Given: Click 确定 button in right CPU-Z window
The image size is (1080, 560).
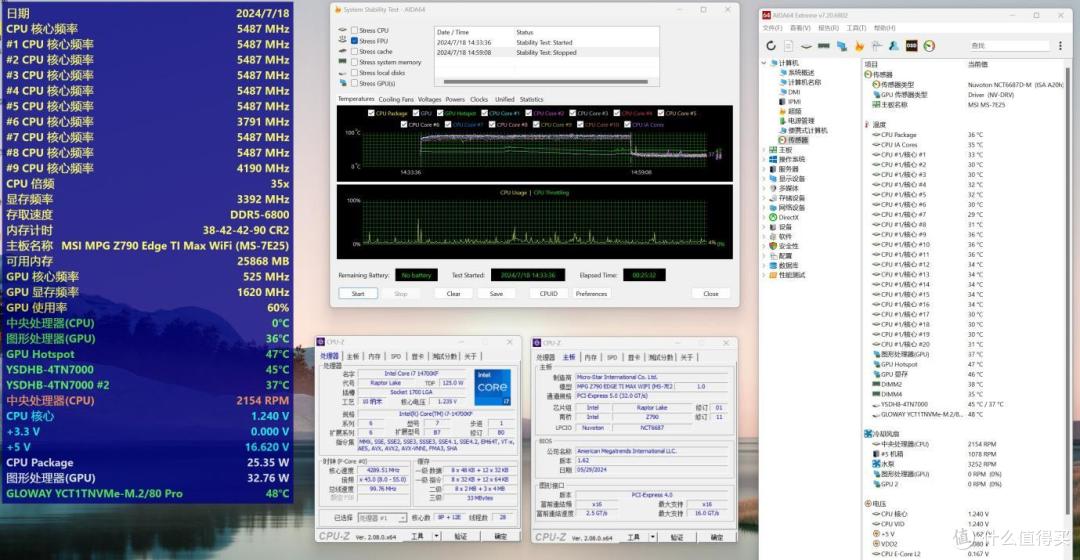Looking at the screenshot, I should (716, 537).
